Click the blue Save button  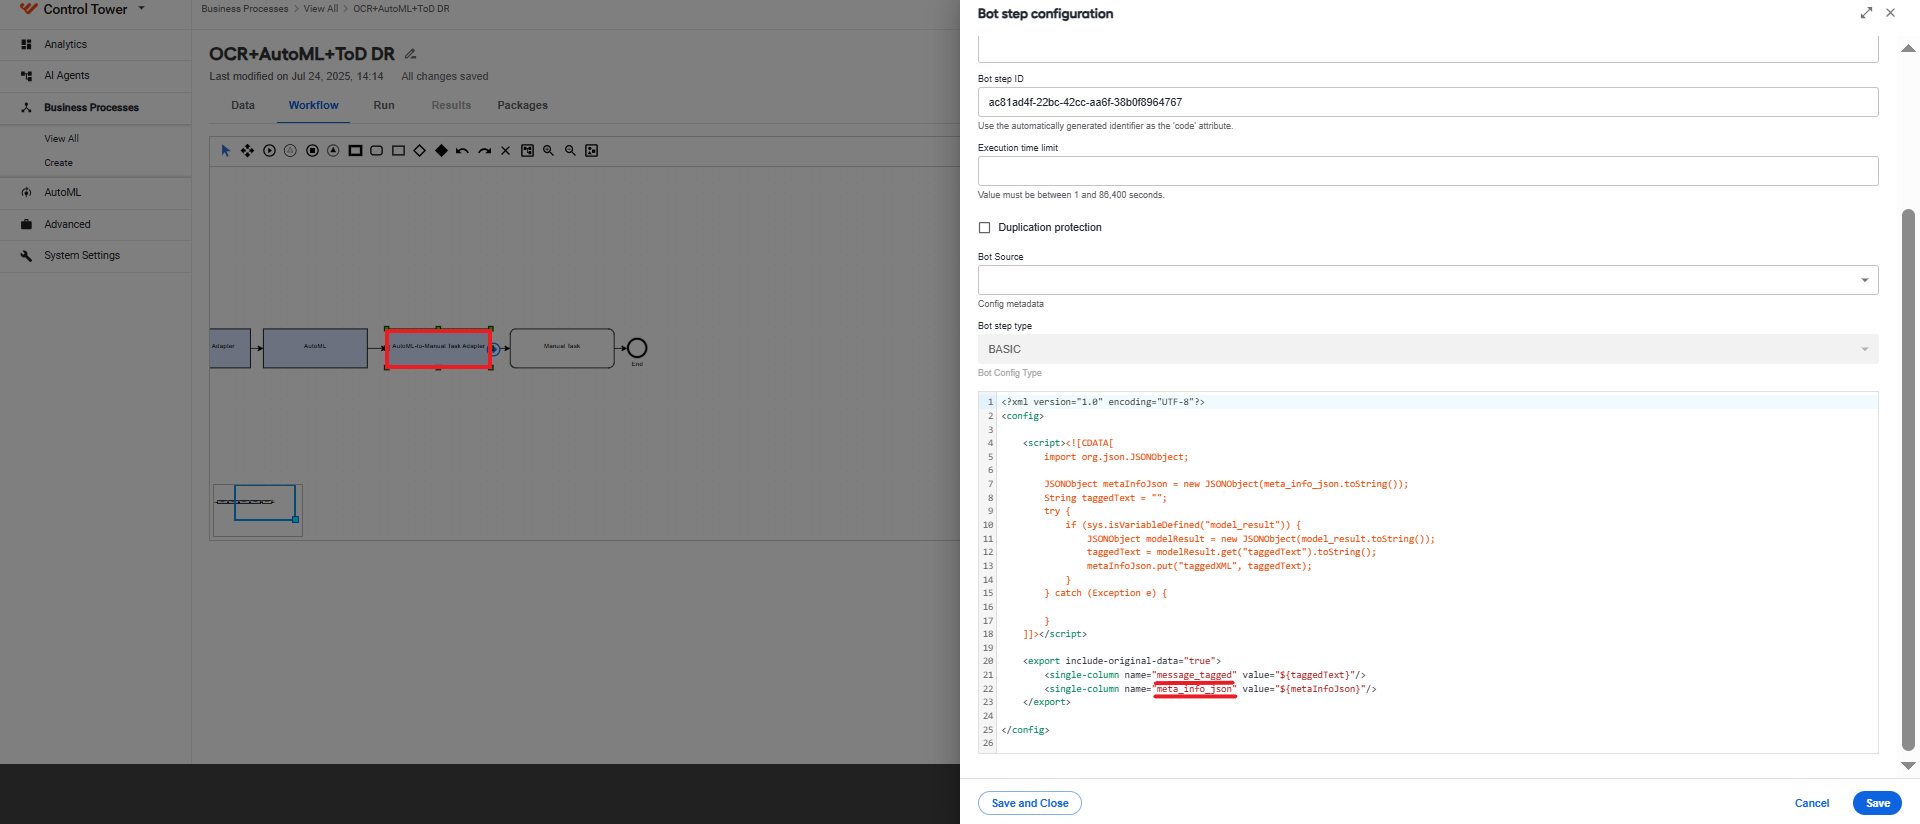(x=1877, y=803)
